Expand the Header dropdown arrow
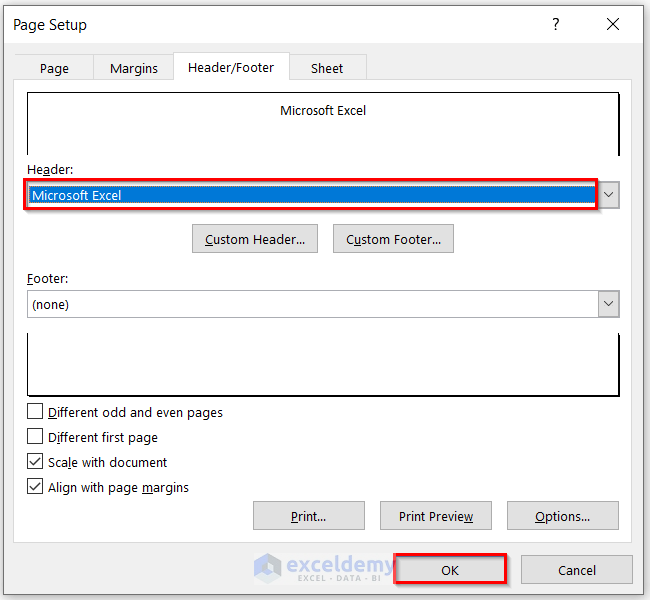Screen dimensions: 650x600 pos(609,195)
